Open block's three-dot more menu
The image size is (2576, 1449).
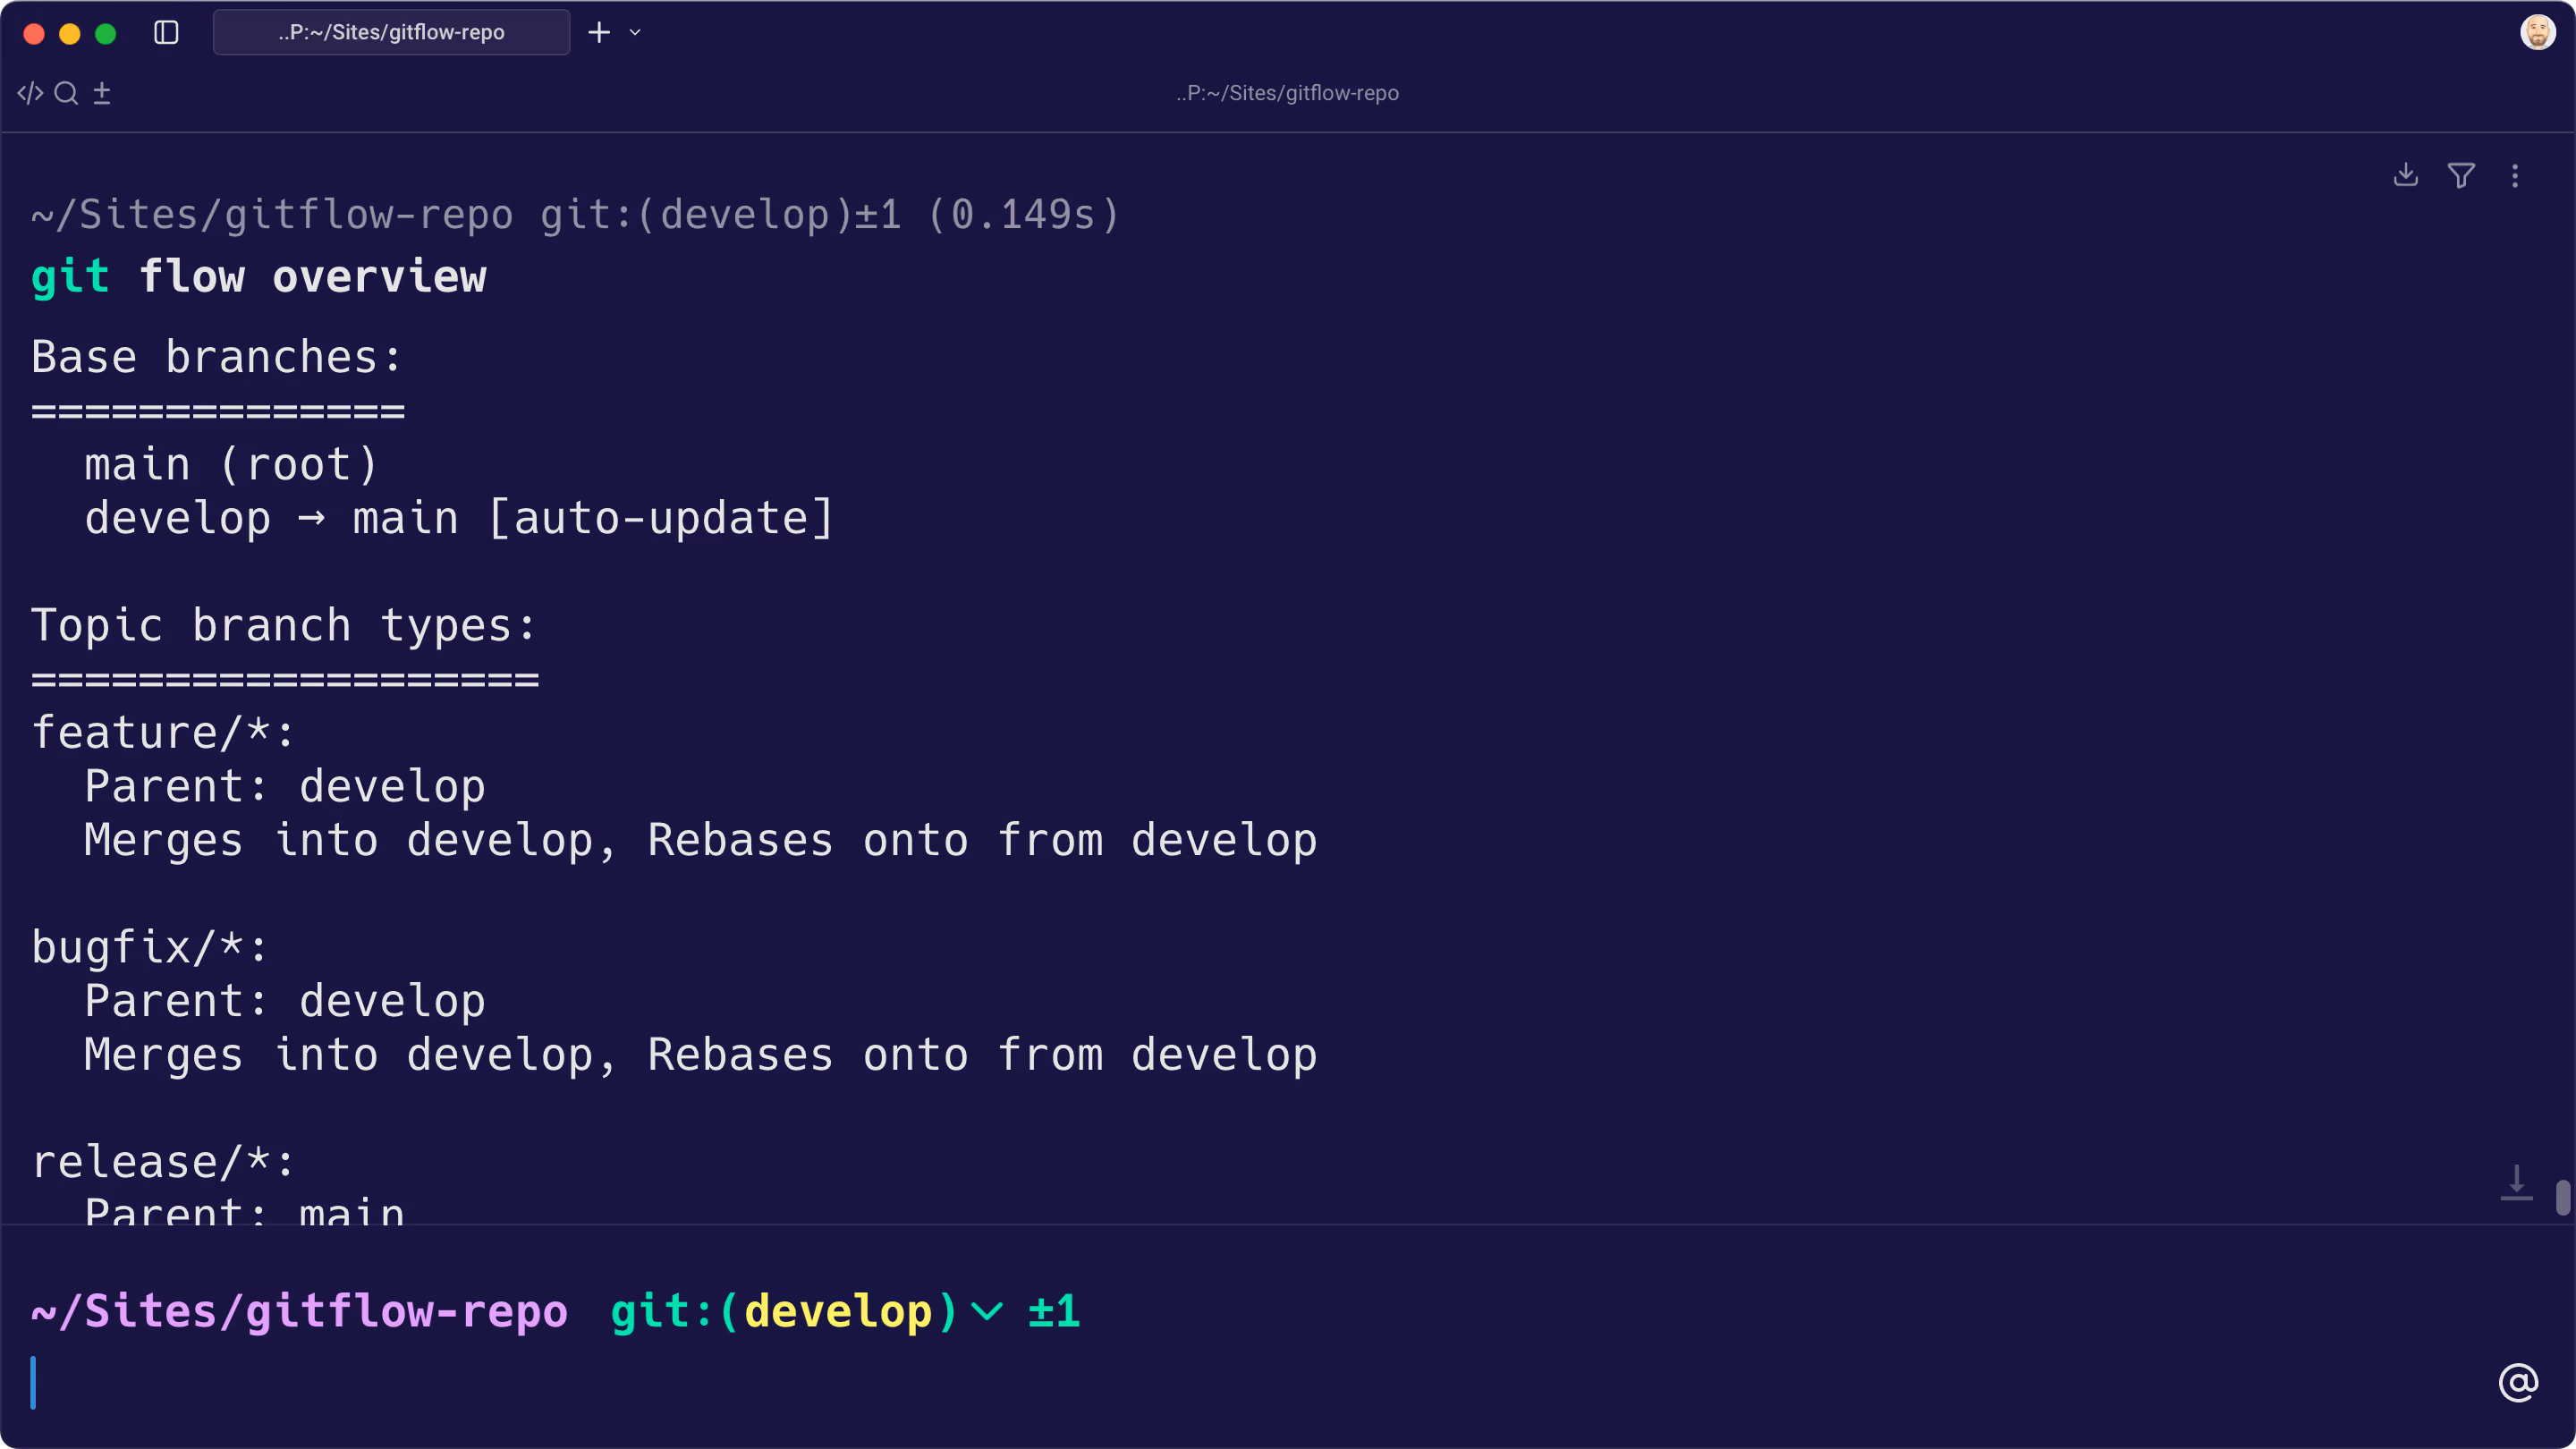tap(2515, 176)
